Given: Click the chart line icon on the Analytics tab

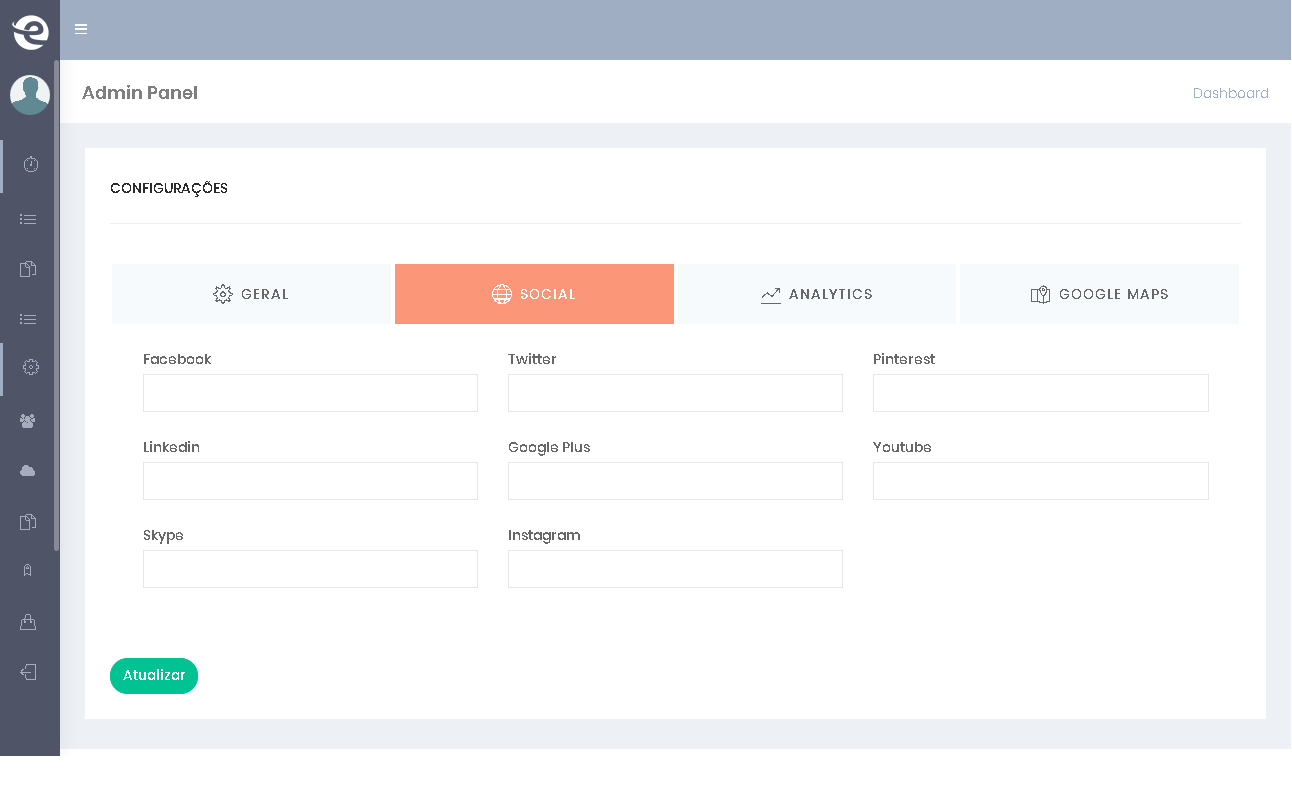Looking at the screenshot, I should click(770, 295).
